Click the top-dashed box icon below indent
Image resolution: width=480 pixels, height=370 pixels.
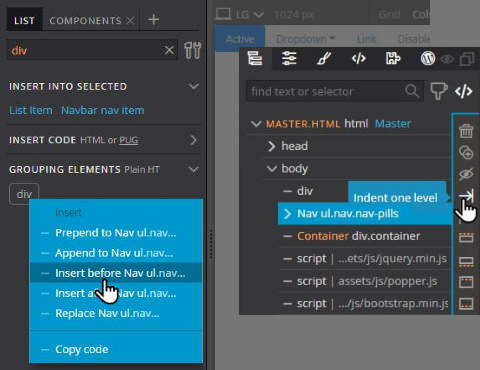point(466,237)
